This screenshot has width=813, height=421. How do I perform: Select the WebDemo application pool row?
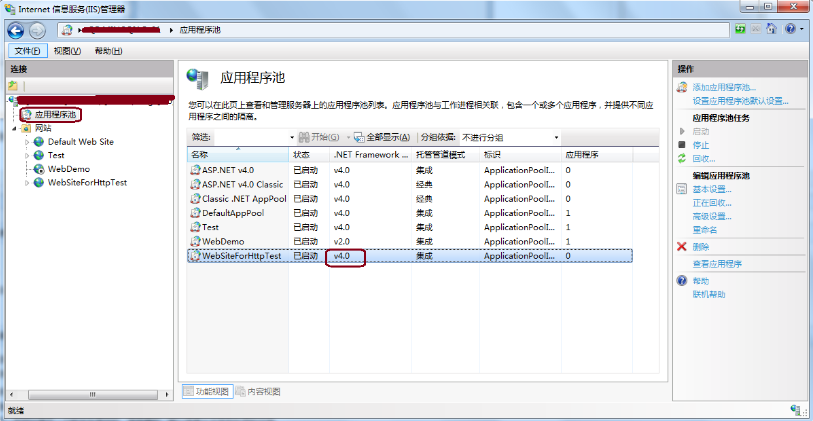(x=410, y=241)
